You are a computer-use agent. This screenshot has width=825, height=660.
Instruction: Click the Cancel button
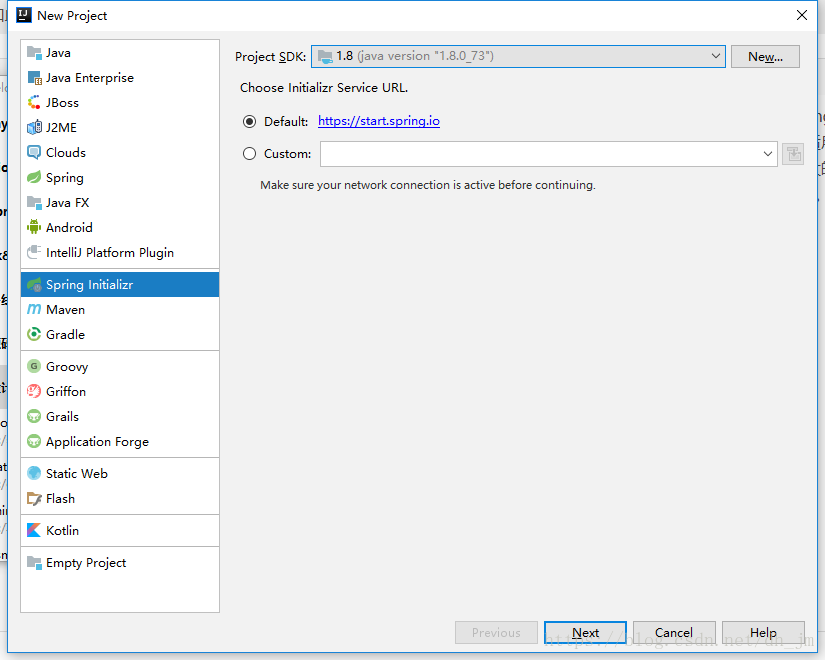tap(674, 633)
